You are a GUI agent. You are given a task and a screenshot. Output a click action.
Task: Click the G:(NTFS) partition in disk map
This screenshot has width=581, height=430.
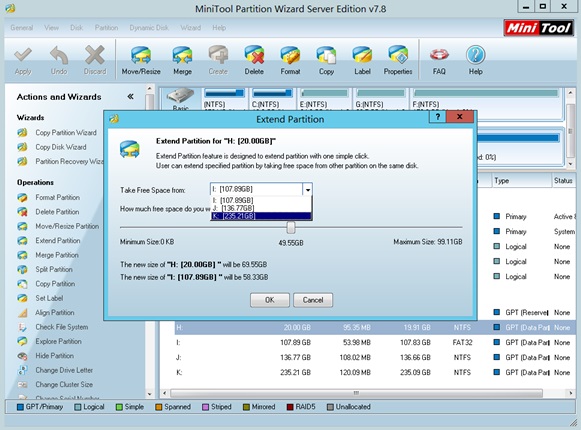[380, 99]
